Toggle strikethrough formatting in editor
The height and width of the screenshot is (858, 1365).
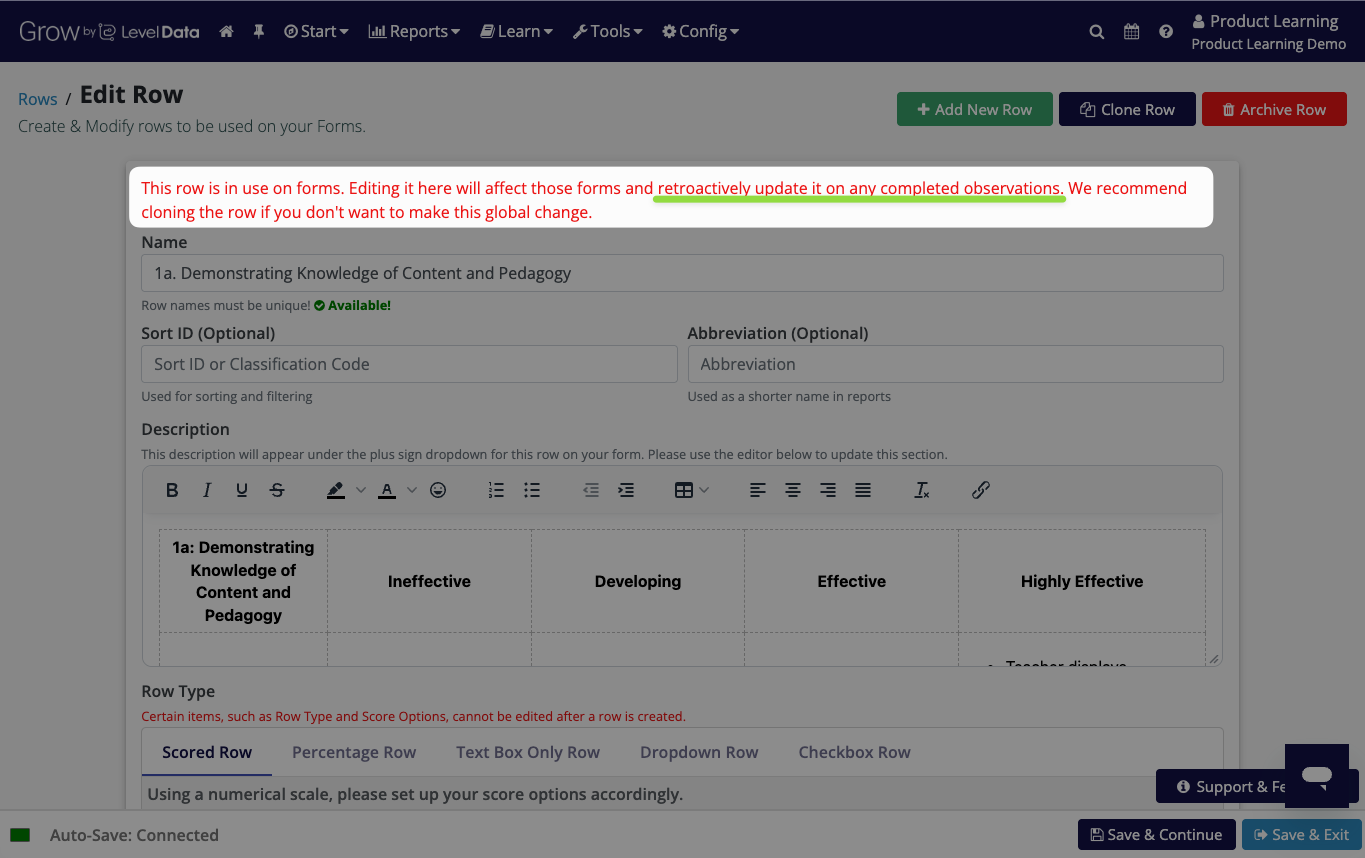tap(277, 490)
